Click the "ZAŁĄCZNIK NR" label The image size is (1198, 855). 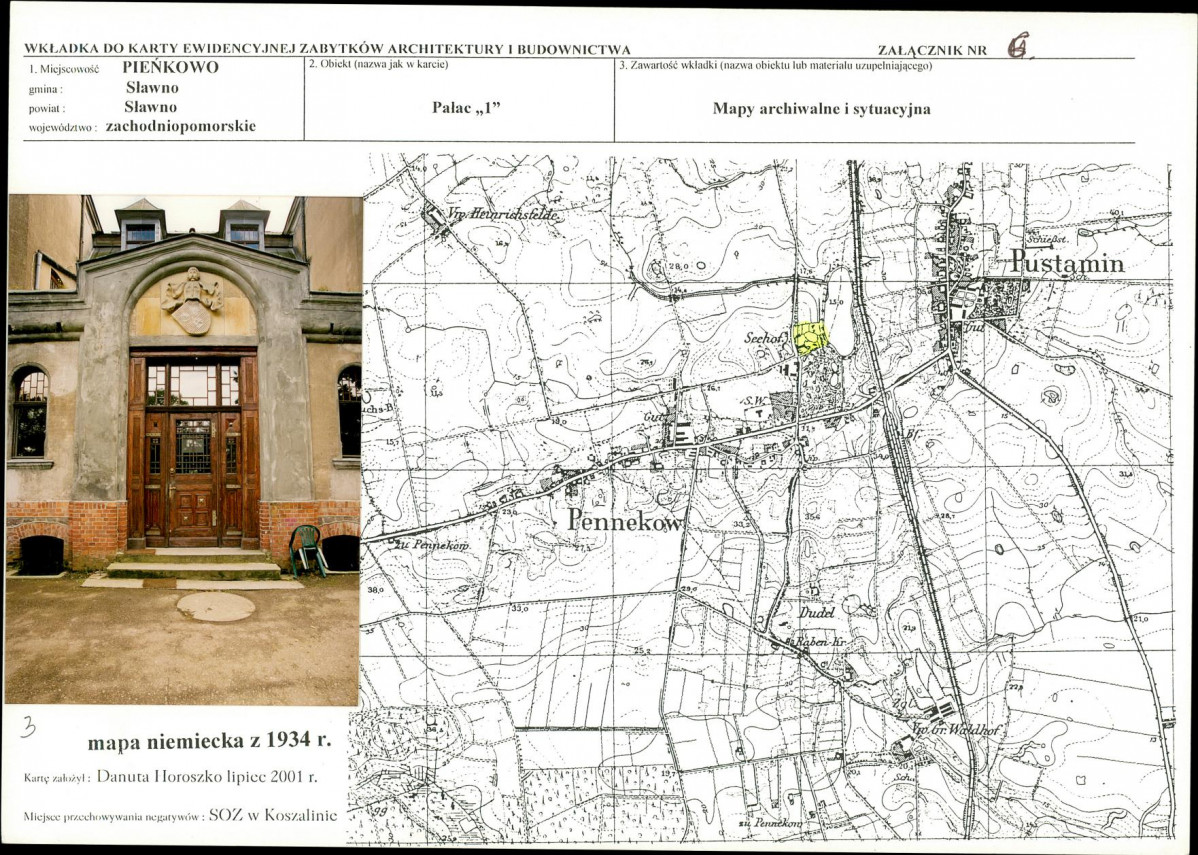(x=932, y=50)
